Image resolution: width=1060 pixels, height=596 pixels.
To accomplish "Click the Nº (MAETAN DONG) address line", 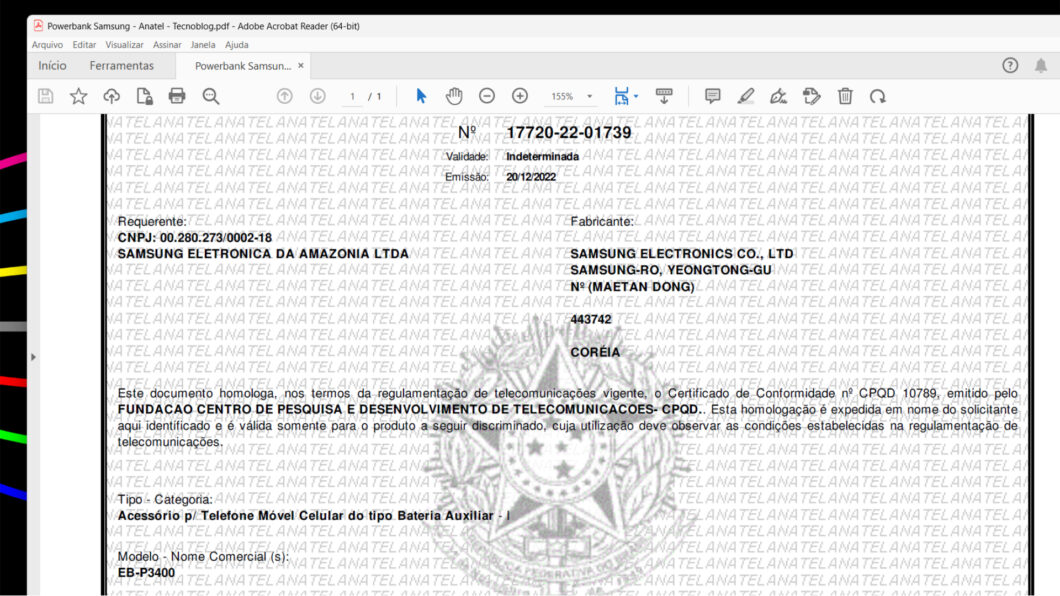I will (632, 287).
